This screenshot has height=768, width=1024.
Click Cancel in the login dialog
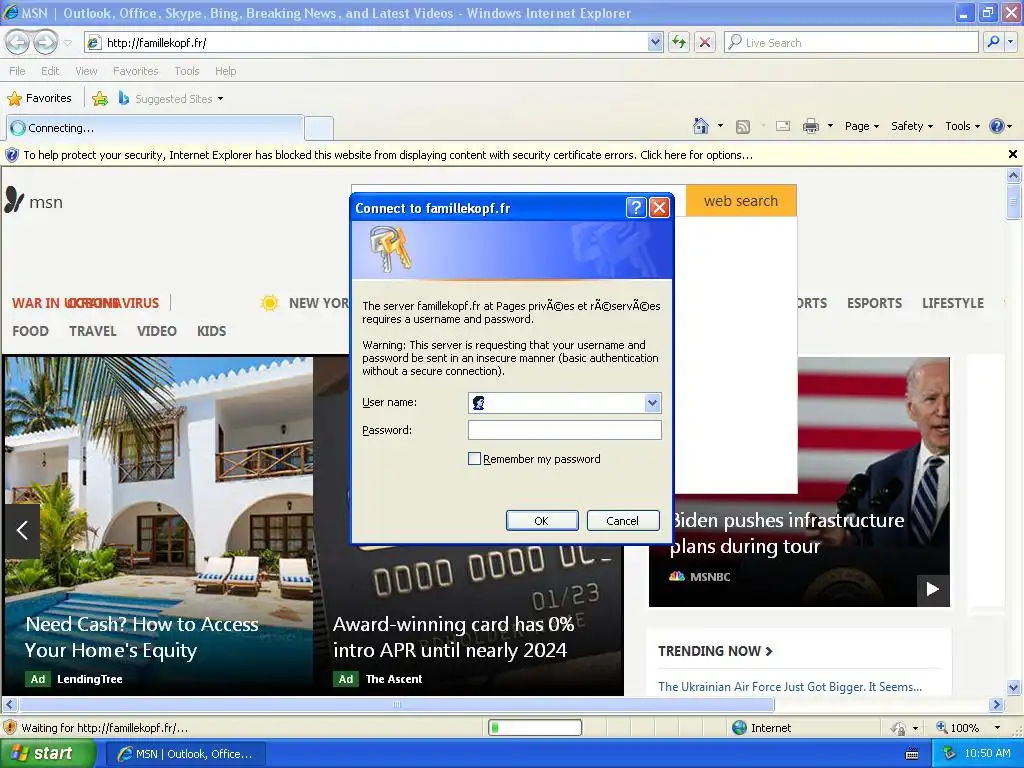pyautogui.click(x=622, y=520)
